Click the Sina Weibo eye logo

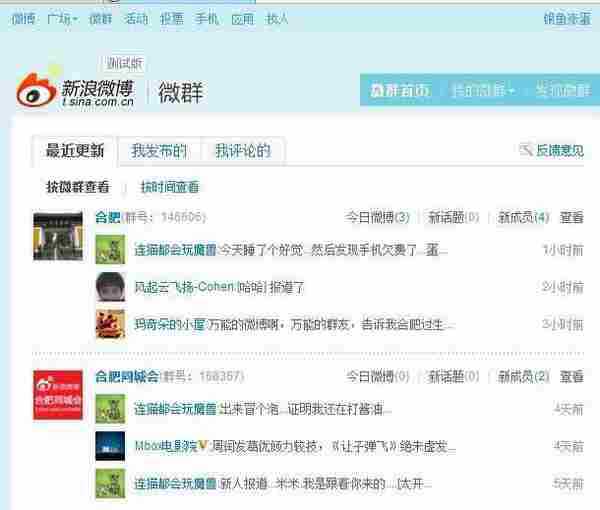36,92
